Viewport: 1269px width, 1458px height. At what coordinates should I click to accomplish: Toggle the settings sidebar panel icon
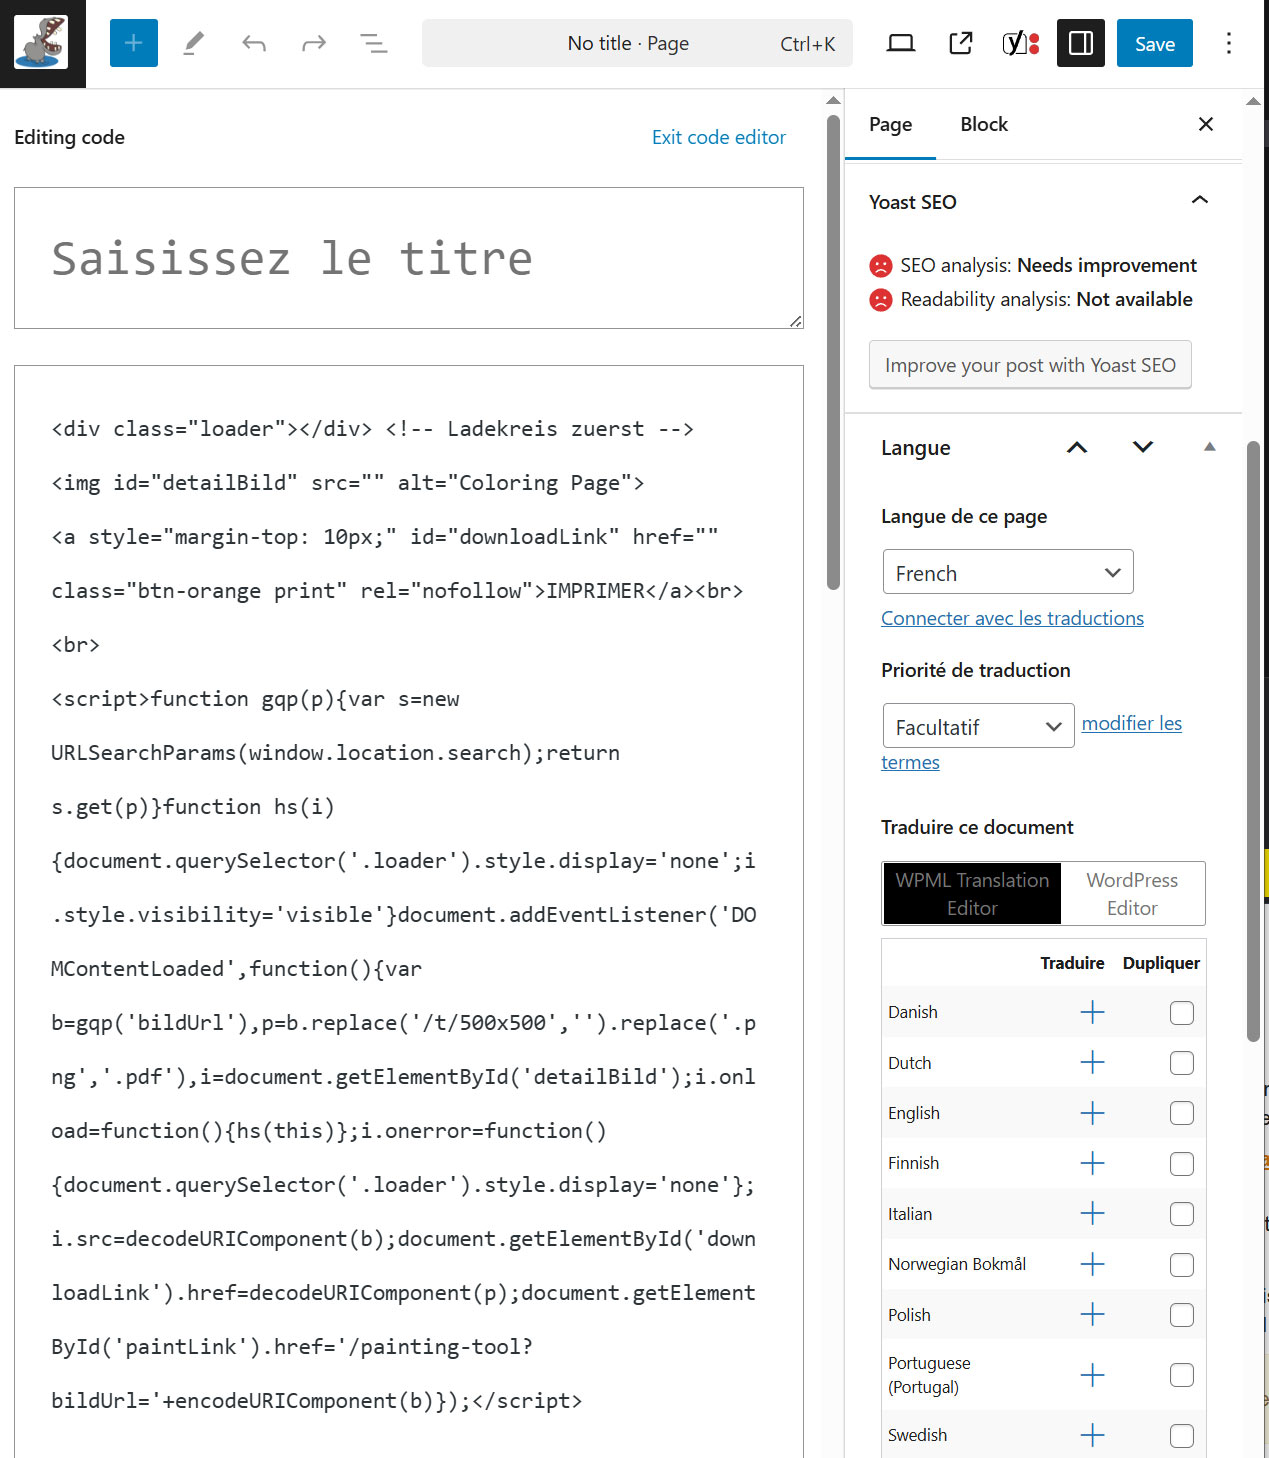(x=1081, y=43)
